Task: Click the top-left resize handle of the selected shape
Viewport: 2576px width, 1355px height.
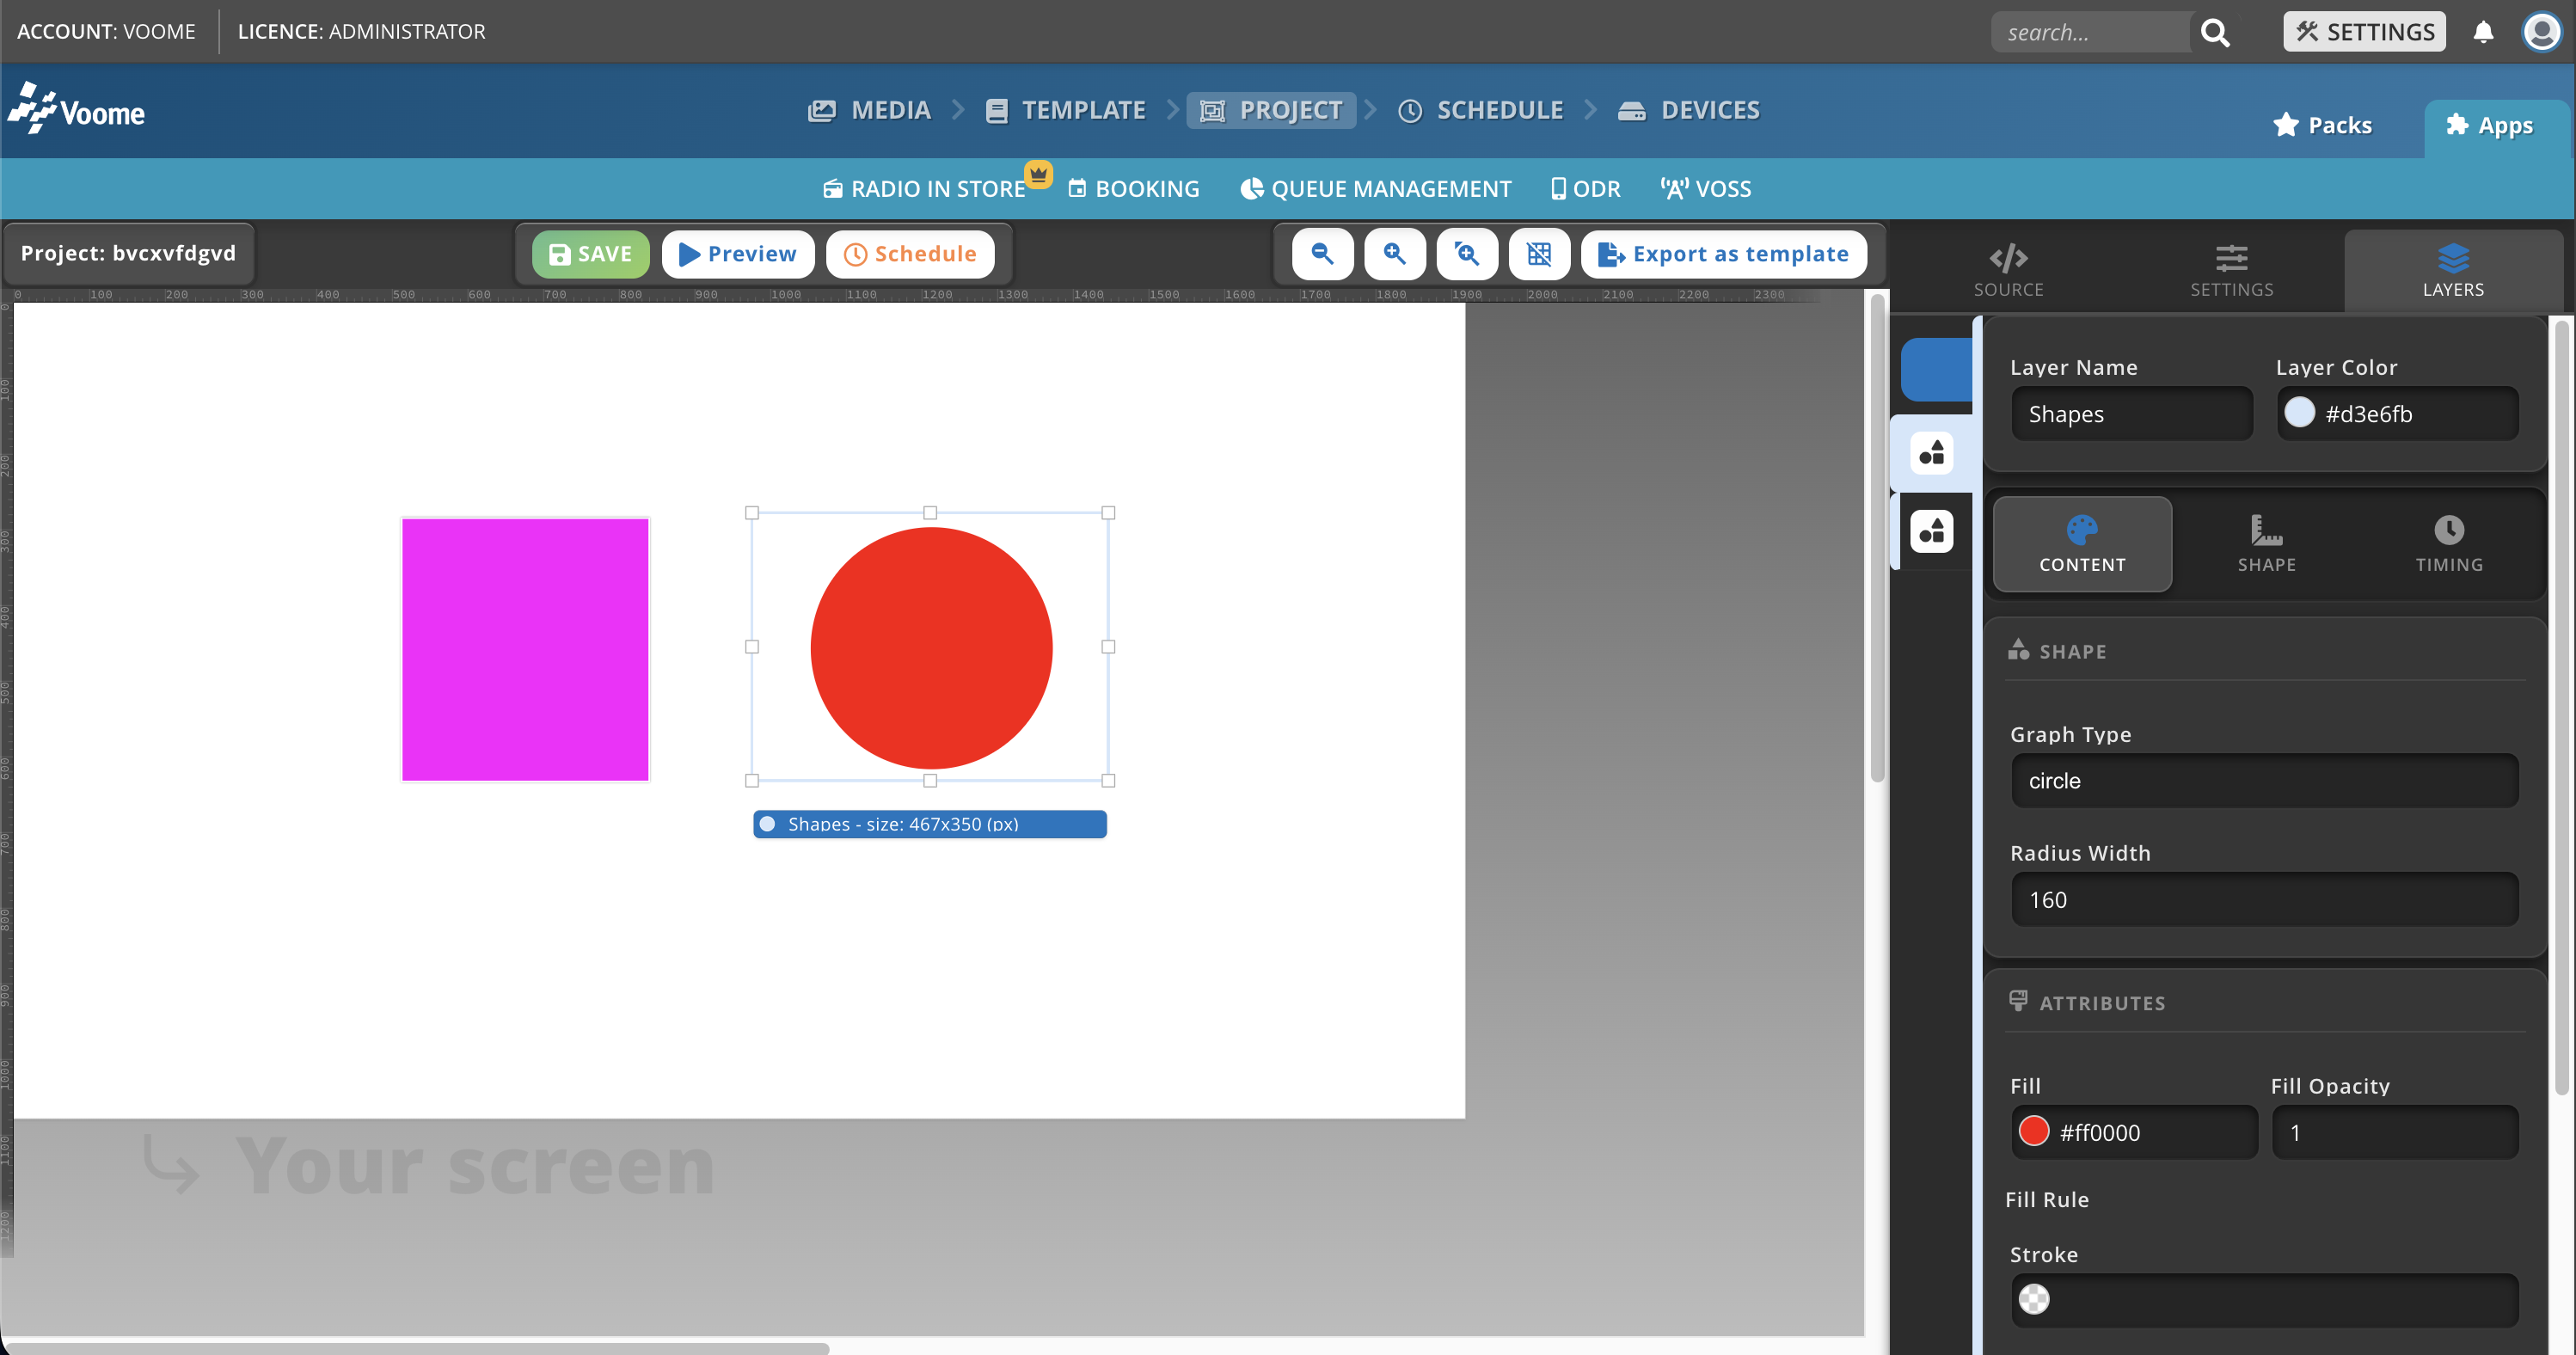Action: coord(752,513)
